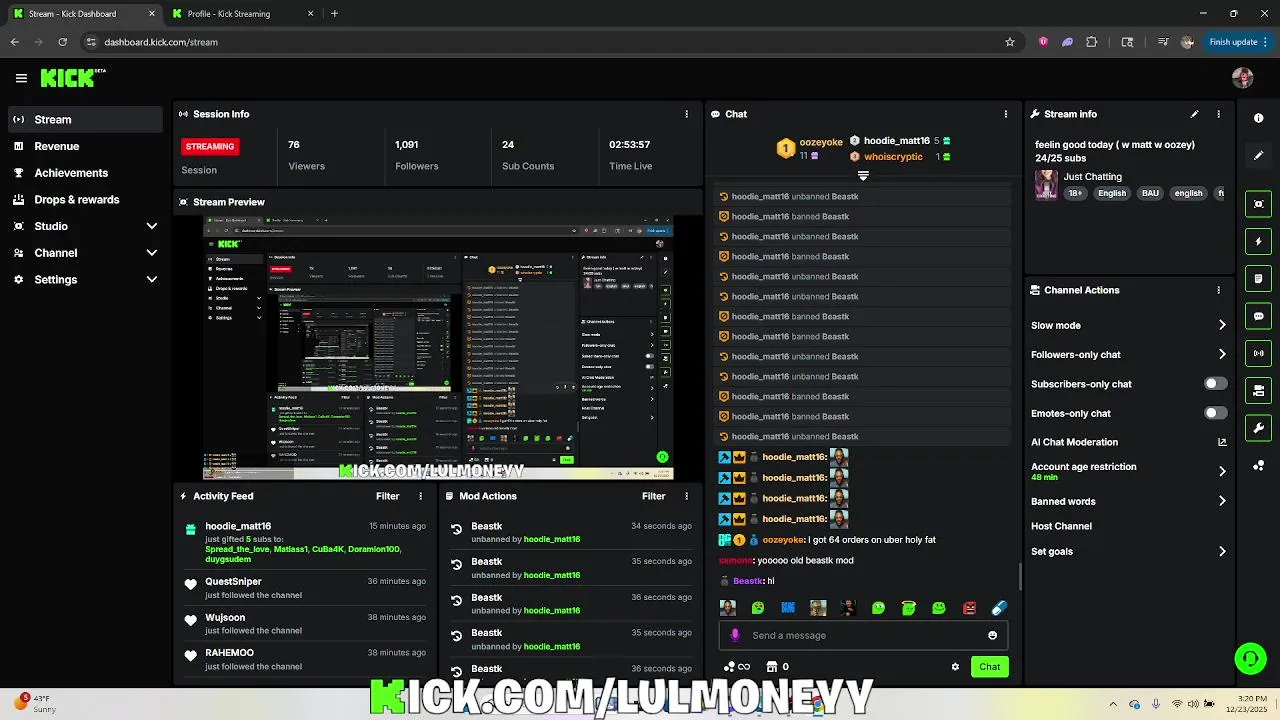This screenshot has width=1280, height=720.
Task: Open the Activity Feed three-dot menu
Action: pos(420,496)
